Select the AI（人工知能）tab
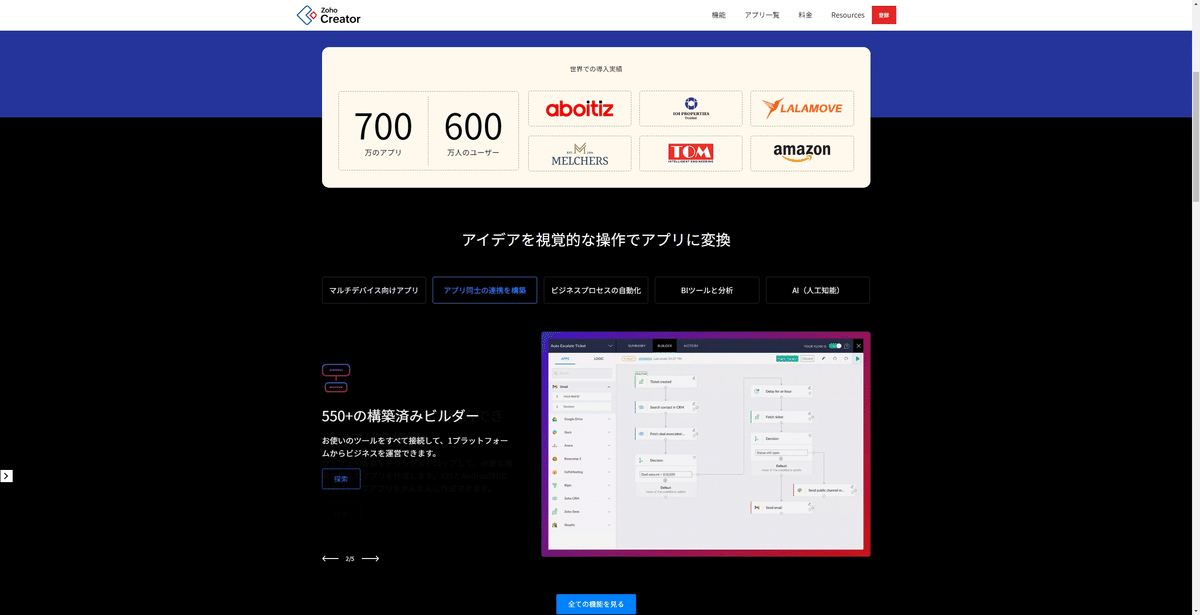1200x615 pixels. [x=818, y=290]
